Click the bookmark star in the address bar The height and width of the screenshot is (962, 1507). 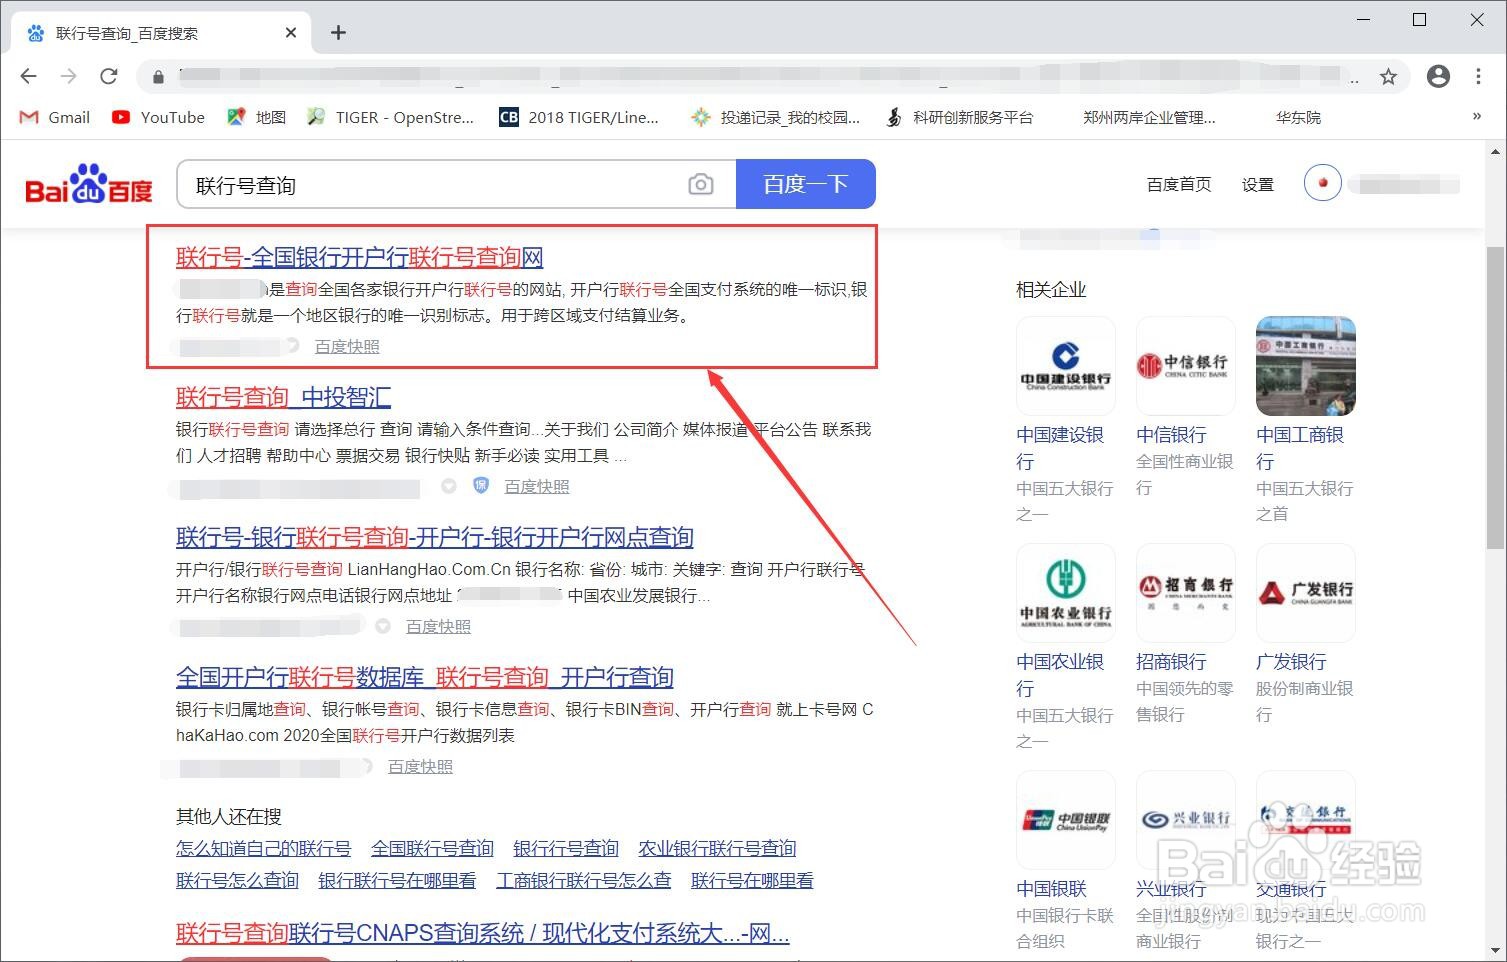click(1388, 75)
